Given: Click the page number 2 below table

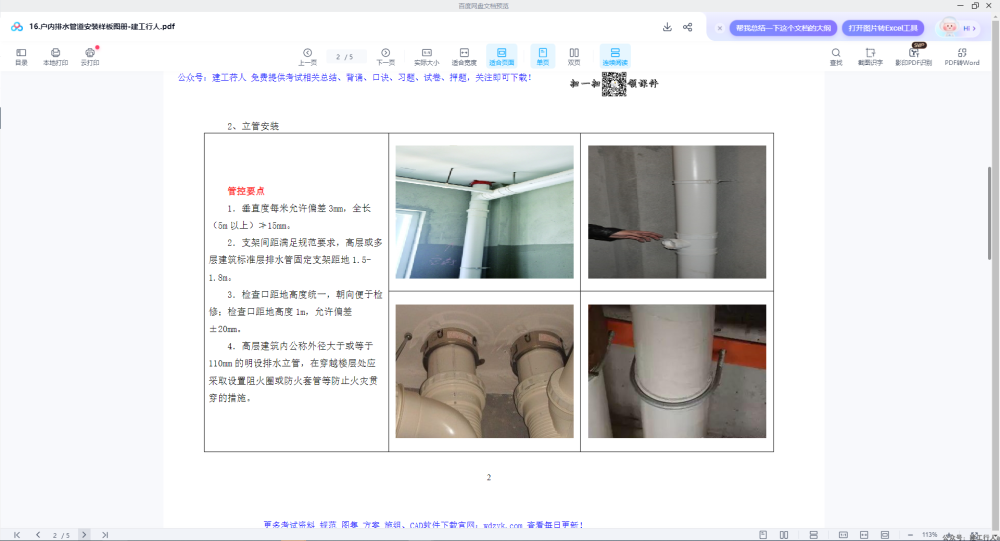Looking at the screenshot, I should coord(489,477).
